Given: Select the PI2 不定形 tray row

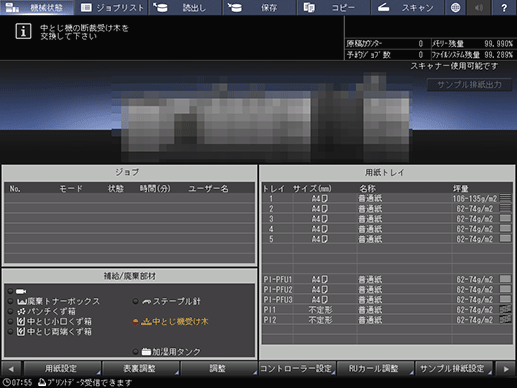Looking at the screenshot, I should (x=387, y=320).
